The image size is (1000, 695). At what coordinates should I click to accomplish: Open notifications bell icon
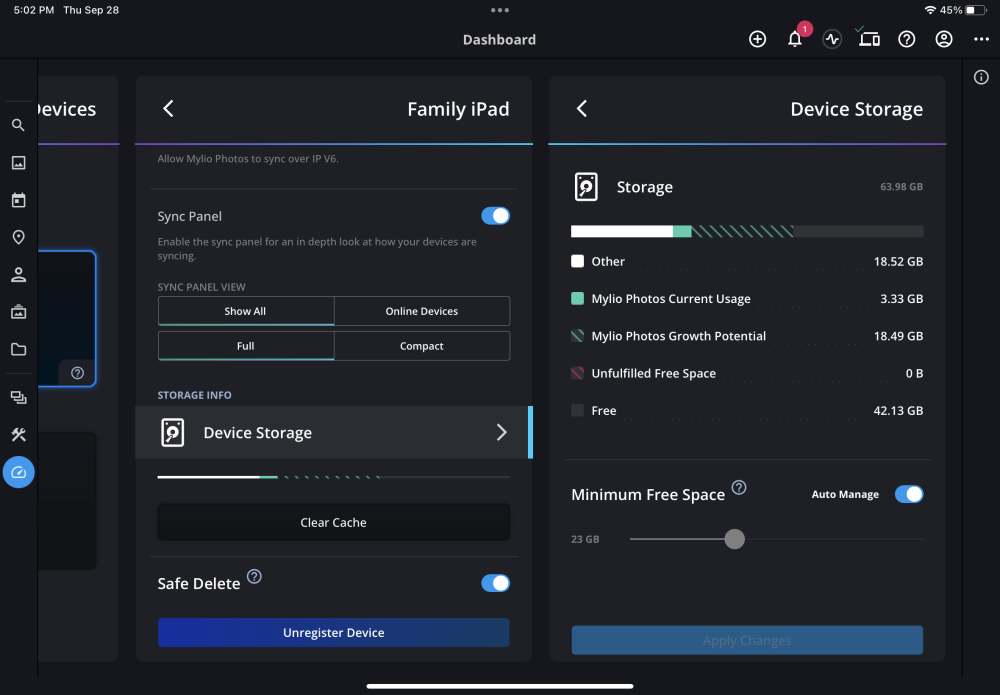point(795,40)
